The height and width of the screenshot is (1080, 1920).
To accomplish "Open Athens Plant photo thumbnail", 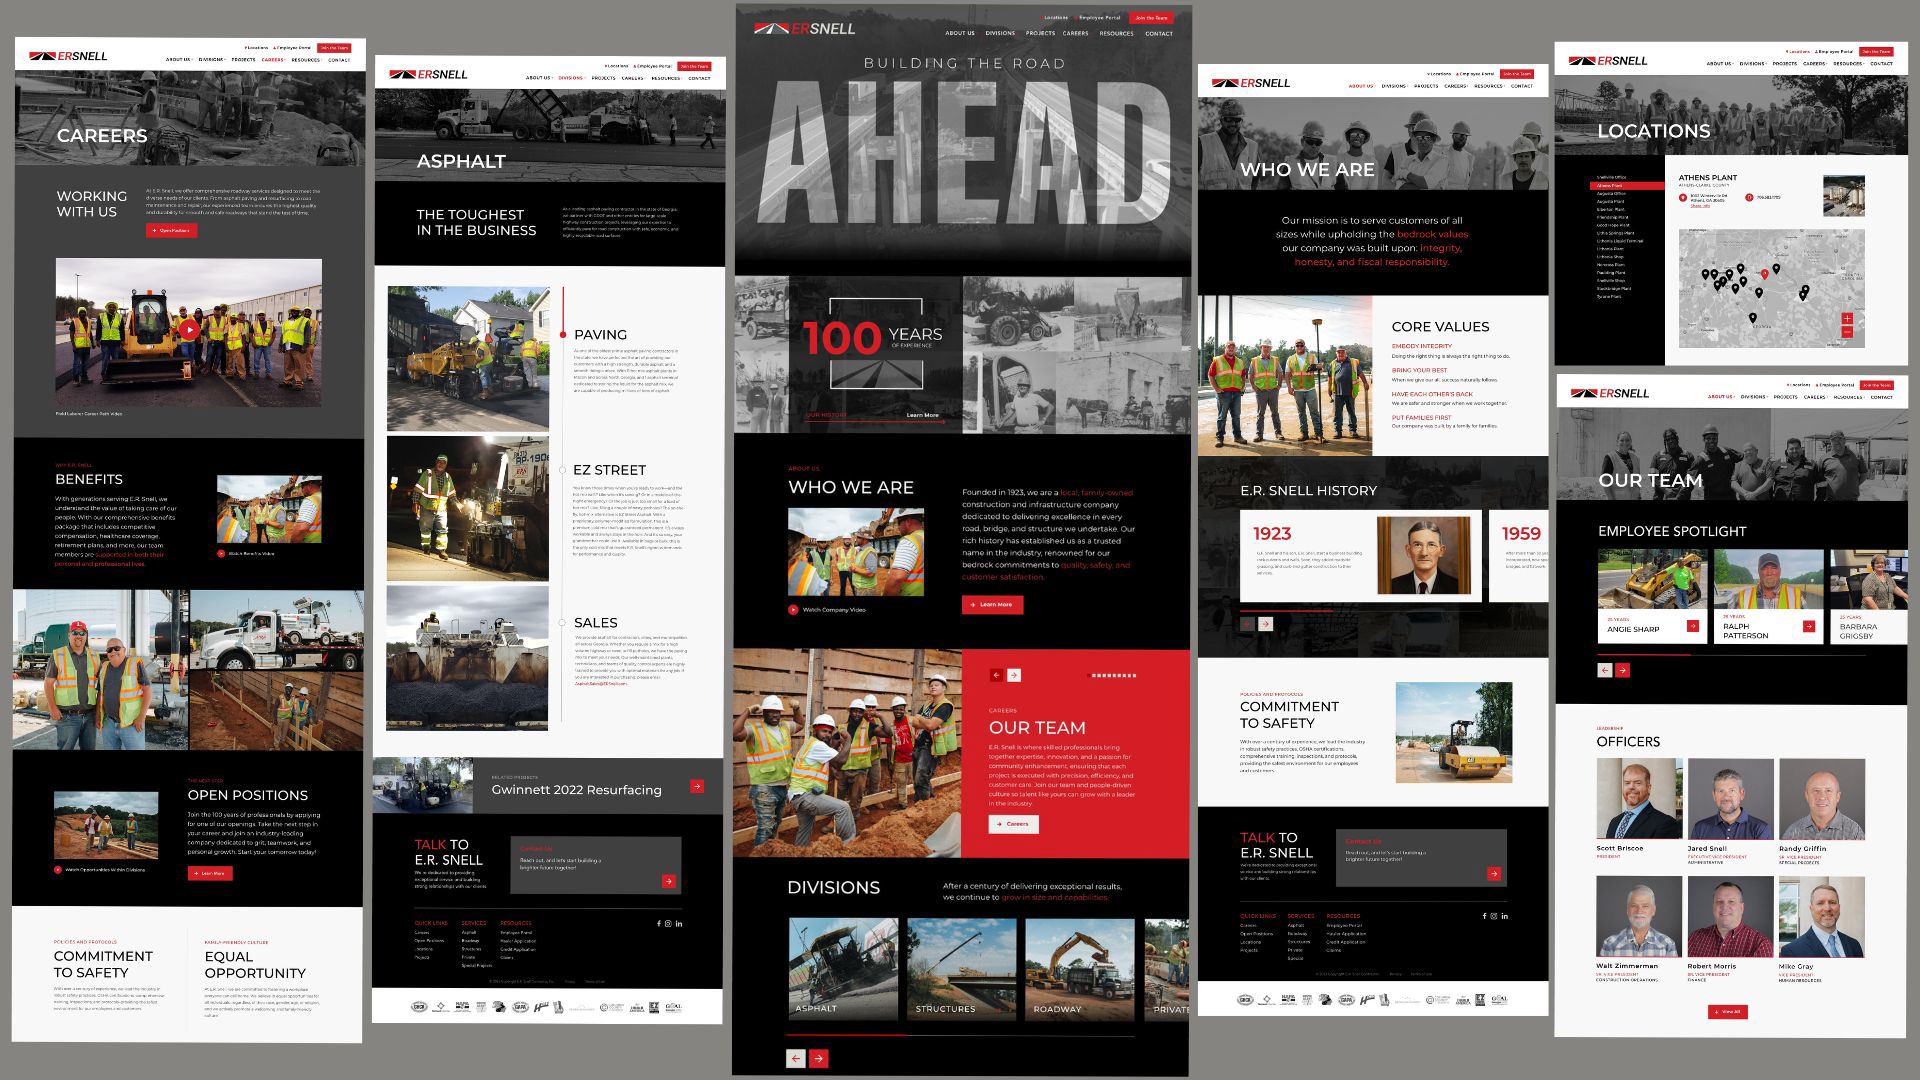I will click(1843, 196).
